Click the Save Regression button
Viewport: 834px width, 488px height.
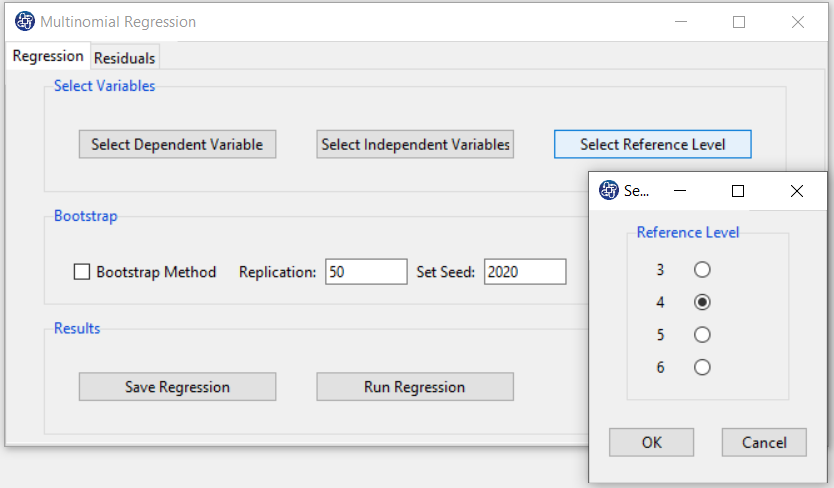177,386
